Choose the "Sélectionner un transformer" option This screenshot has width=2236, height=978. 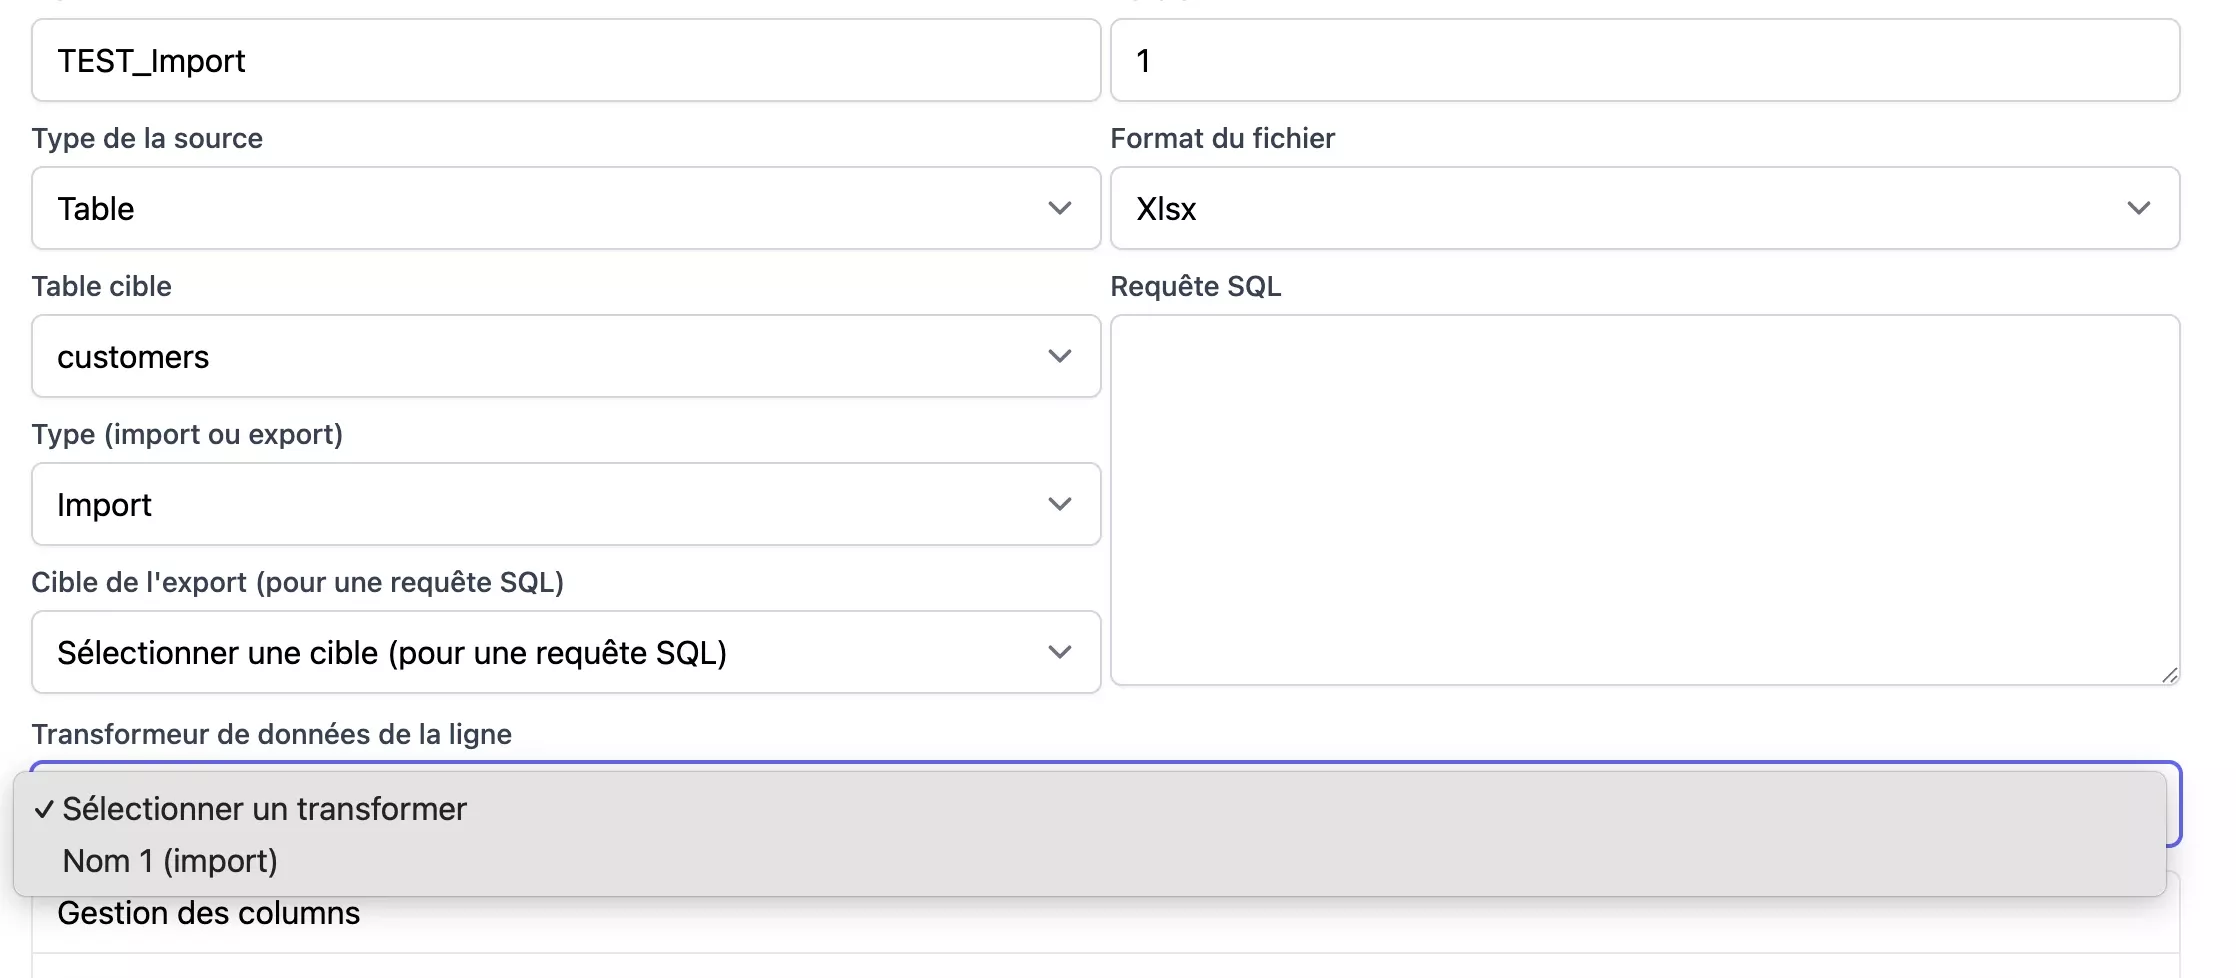(265, 809)
